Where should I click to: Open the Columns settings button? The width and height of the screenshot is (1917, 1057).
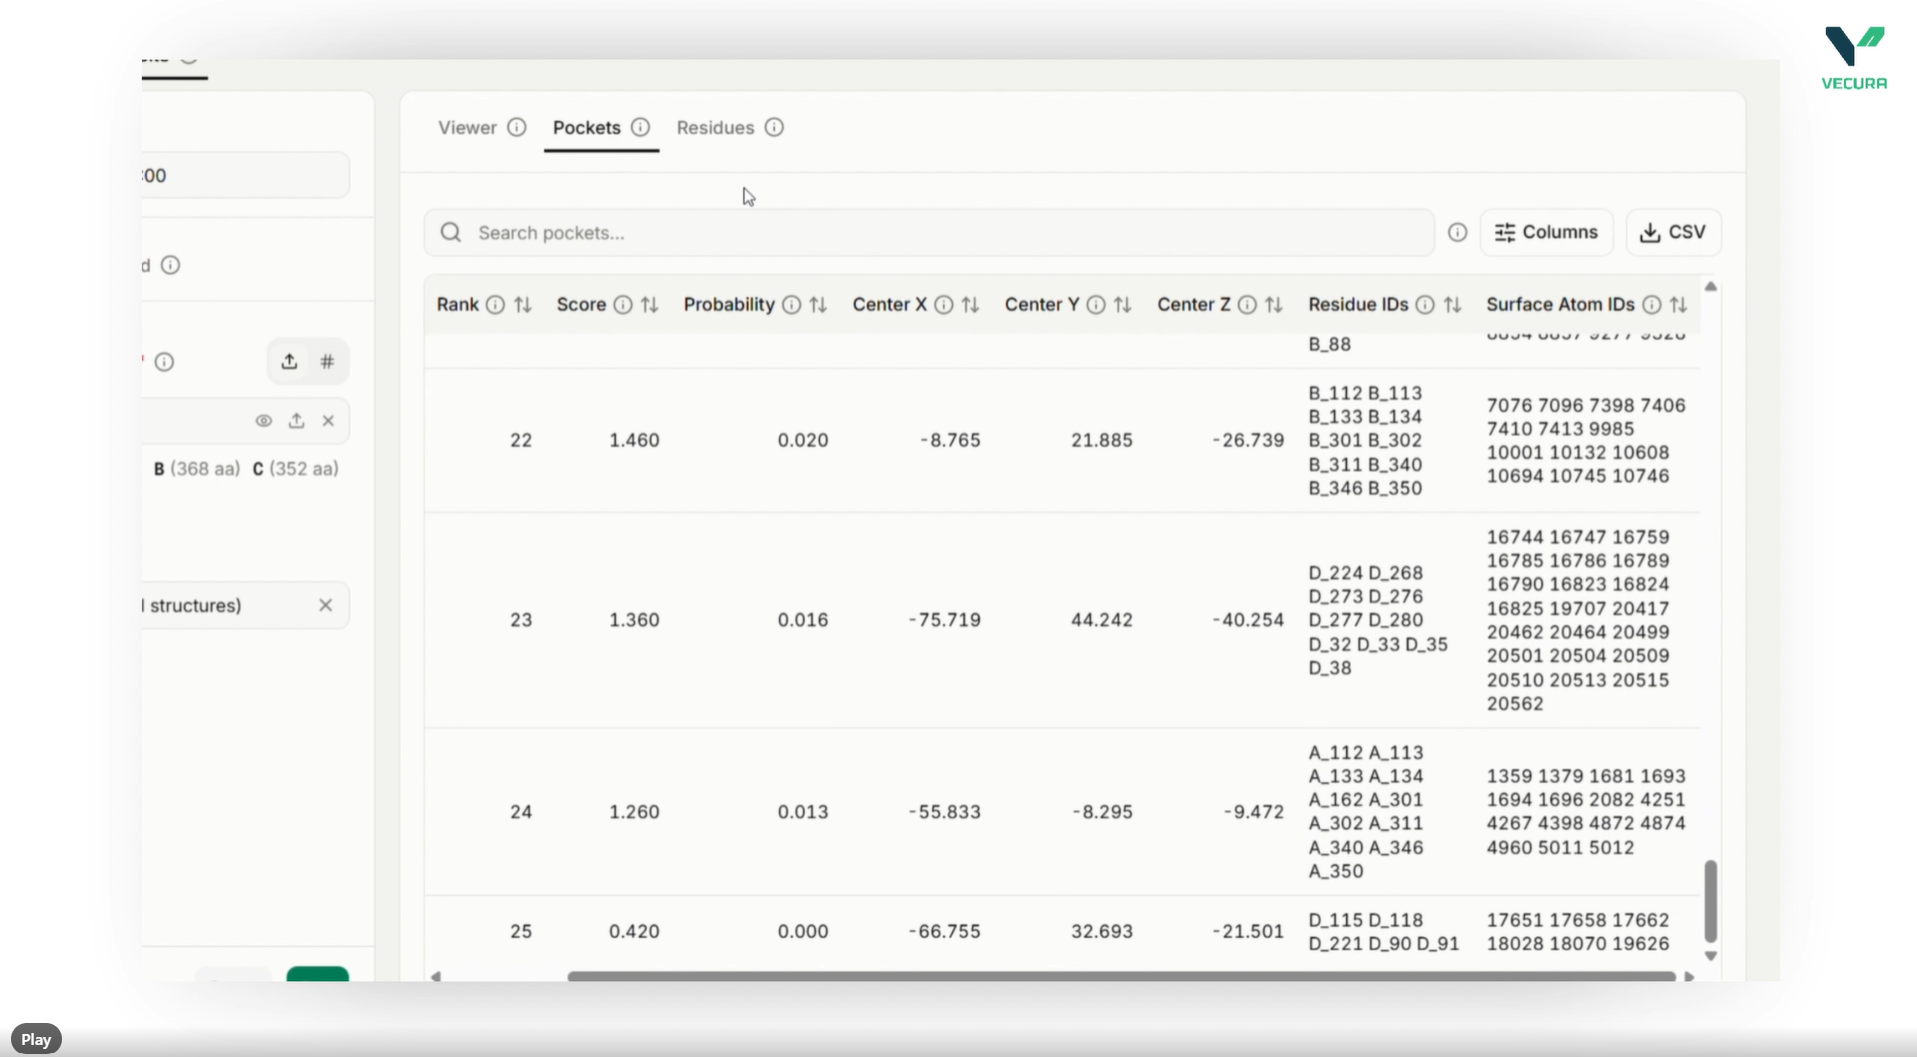point(1546,233)
